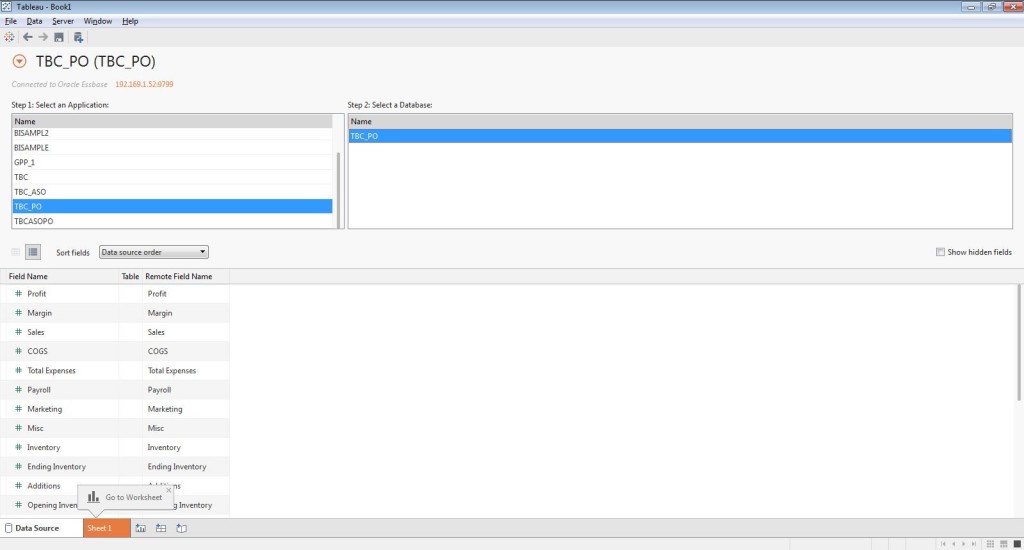Go forward using the toolbar arrow
The width and height of the screenshot is (1024, 550).
pyautogui.click(x=43, y=37)
